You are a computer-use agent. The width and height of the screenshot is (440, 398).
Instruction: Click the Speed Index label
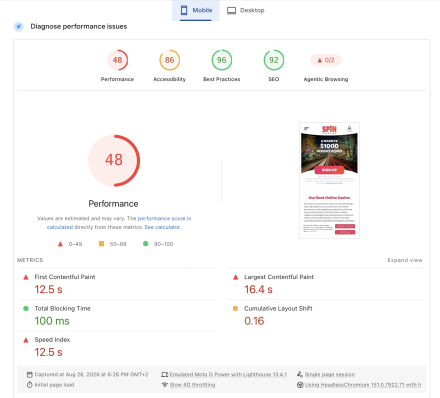pos(52,340)
